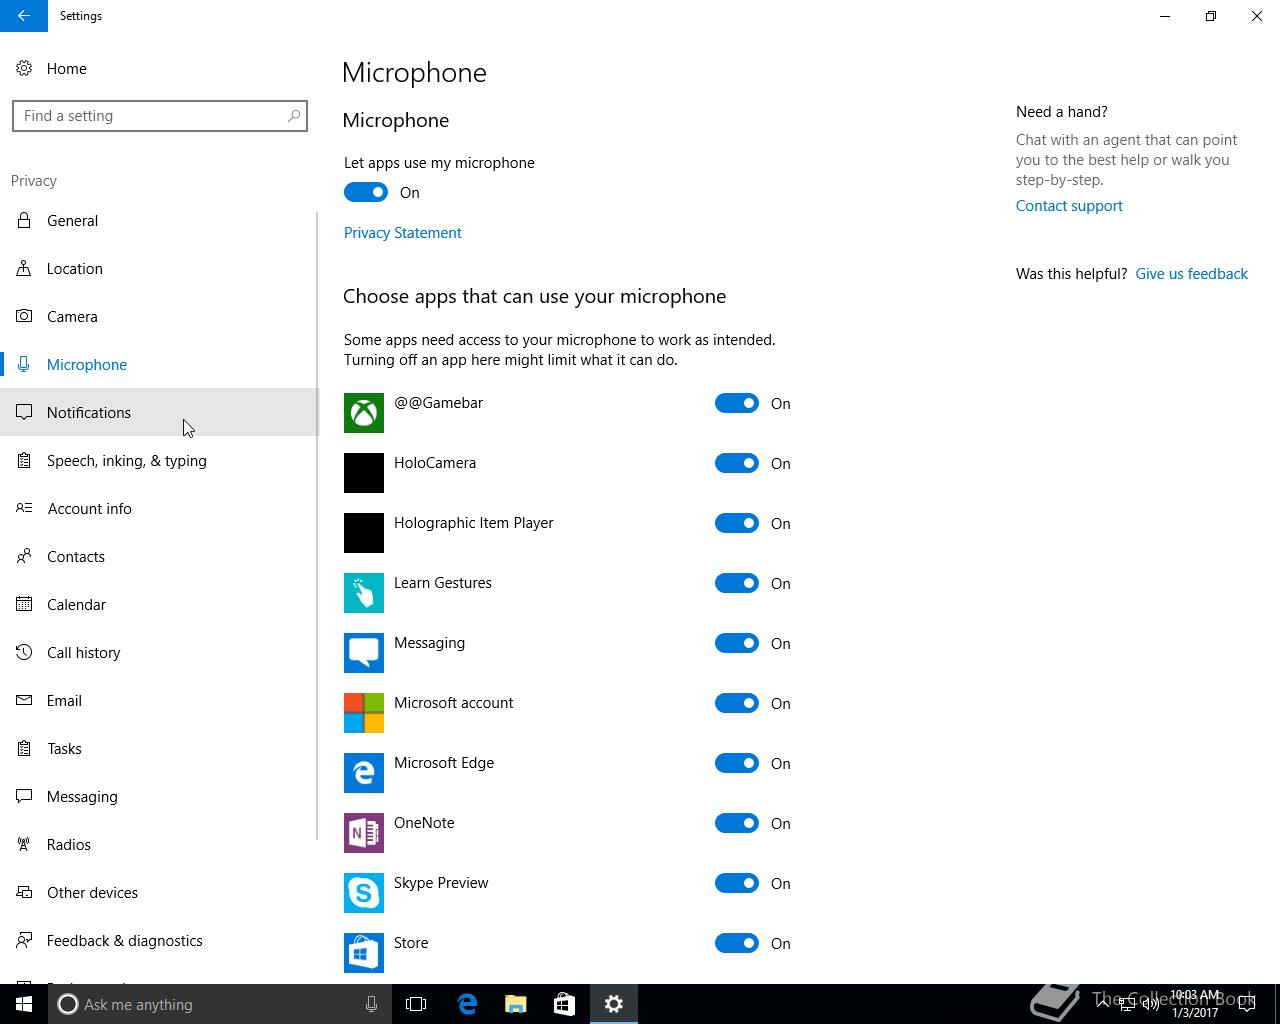
Task: Toggle Holographic Item Player microphone switch
Action: coord(737,523)
